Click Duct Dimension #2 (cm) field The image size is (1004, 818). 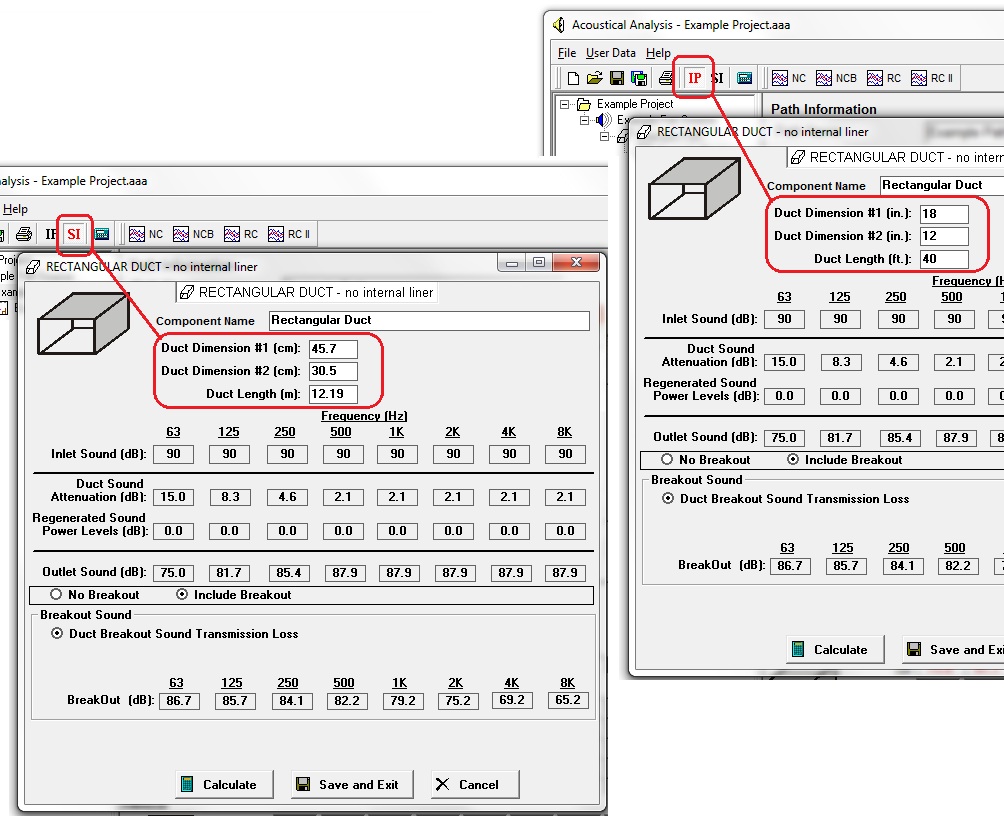[x=333, y=371]
